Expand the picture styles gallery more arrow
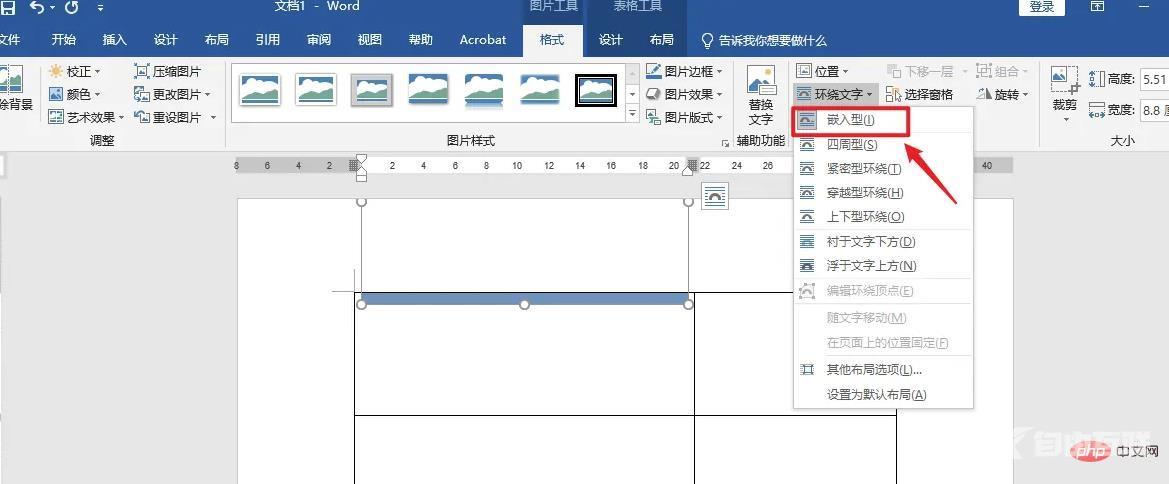This screenshot has width=1169, height=484. [x=632, y=115]
